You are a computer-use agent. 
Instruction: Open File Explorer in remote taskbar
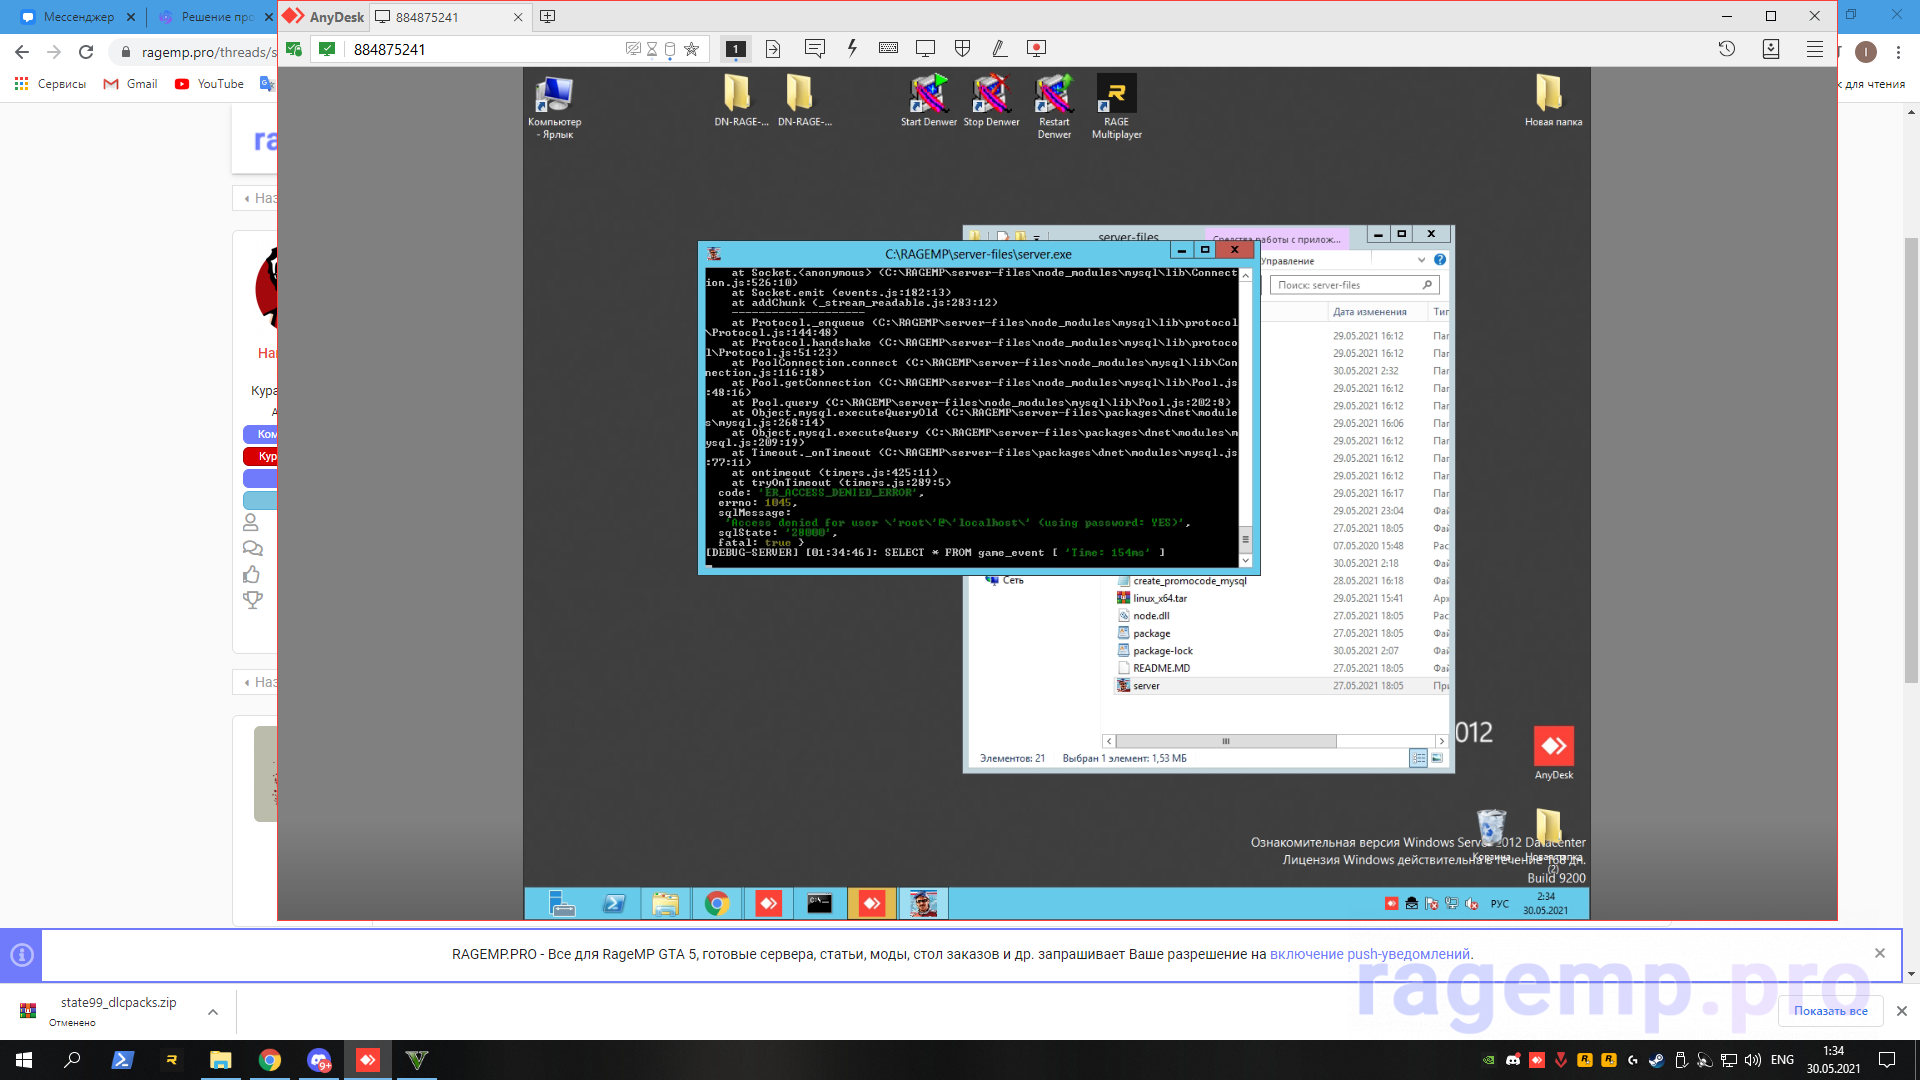665,904
